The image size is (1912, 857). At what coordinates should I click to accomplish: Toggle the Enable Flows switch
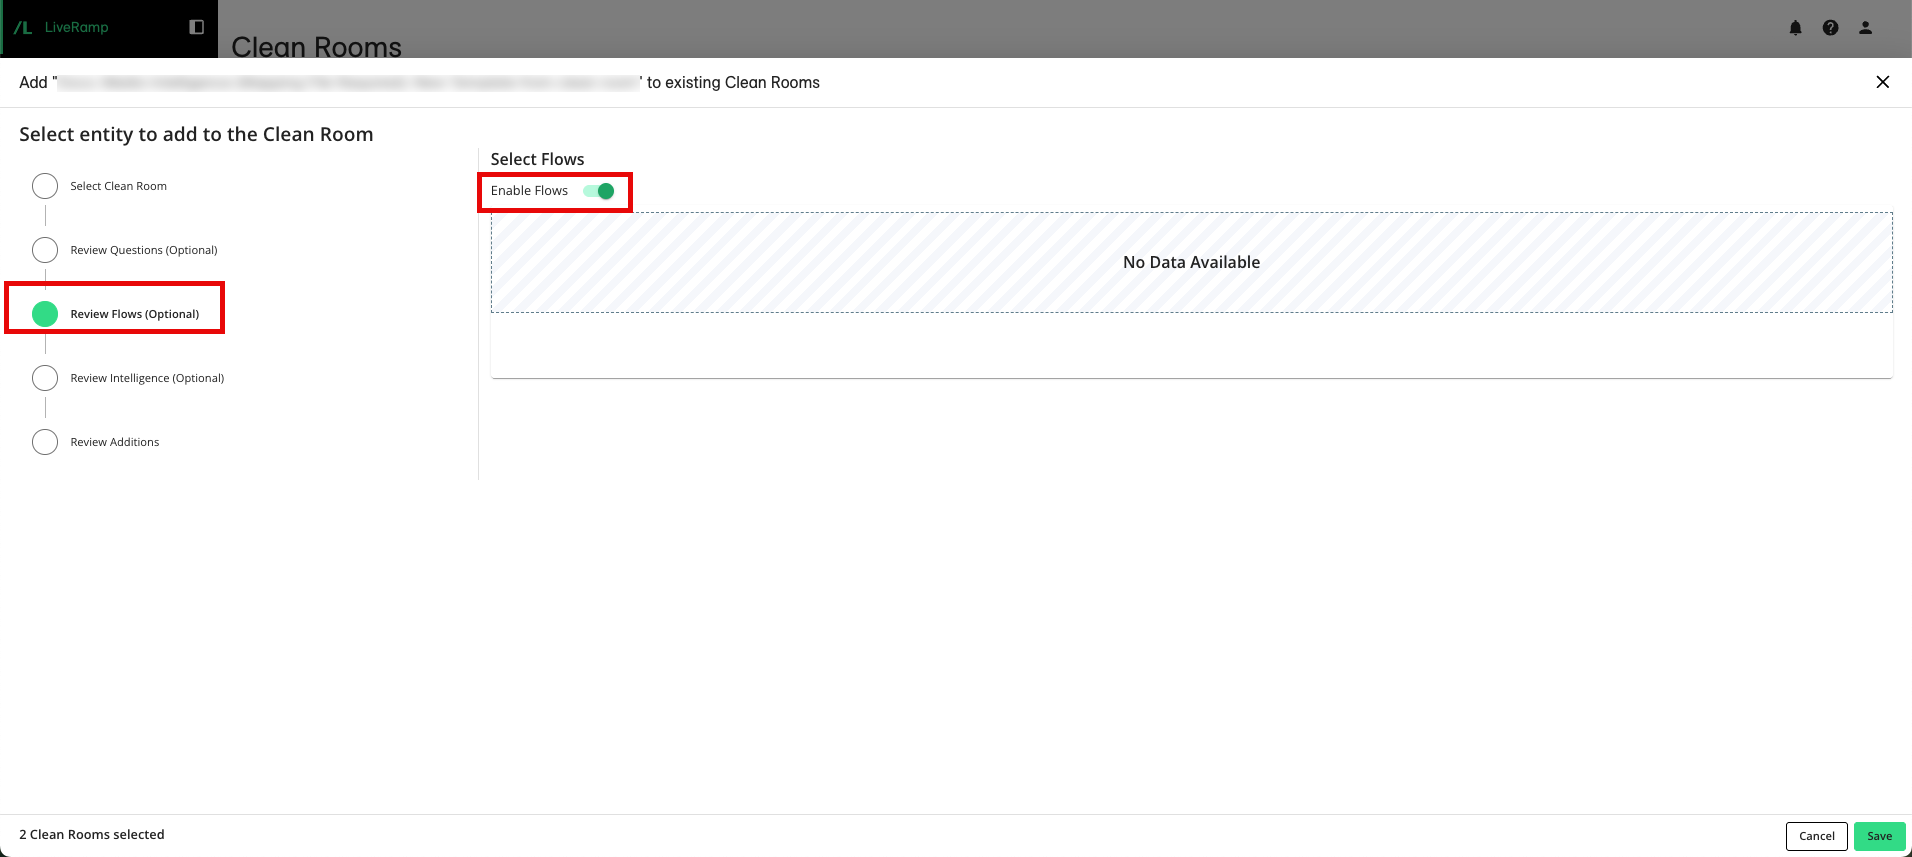click(x=599, y=191)
